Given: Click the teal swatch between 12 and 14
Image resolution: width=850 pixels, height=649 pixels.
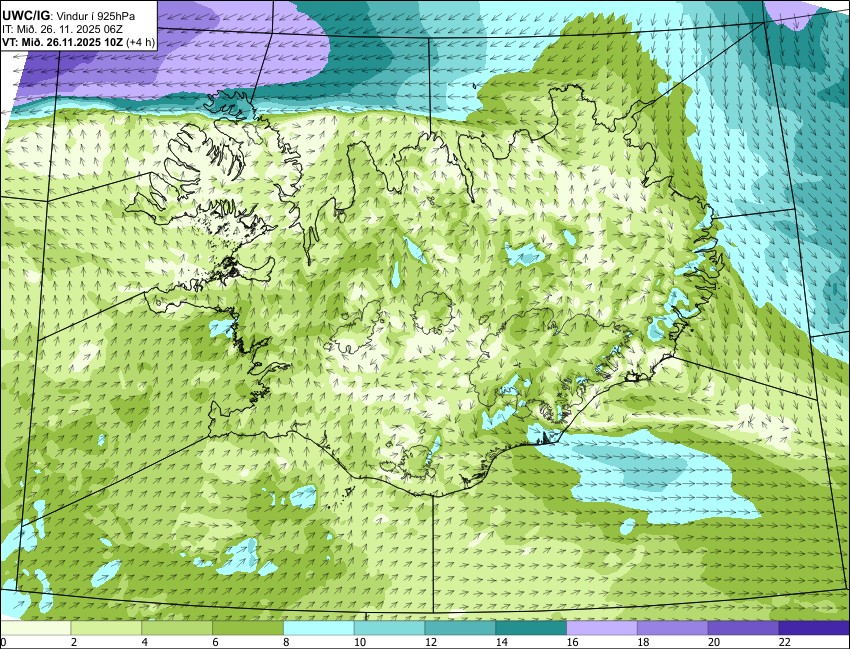Looking at the screenshot, I should point(460,628).
